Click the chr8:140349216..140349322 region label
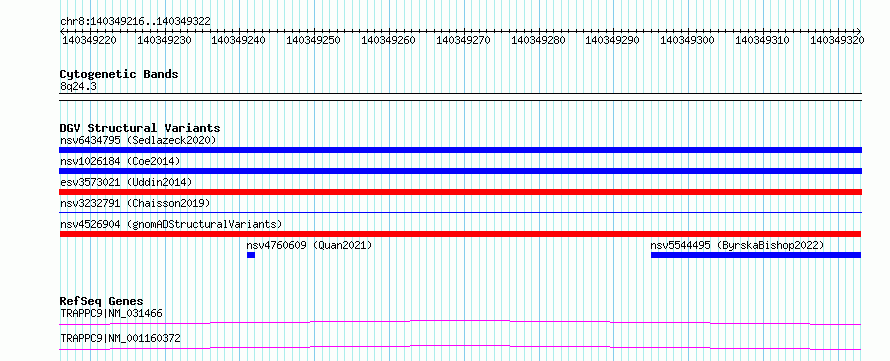The height and width of the screenshot is (361, 890). (x=135, y=21)
